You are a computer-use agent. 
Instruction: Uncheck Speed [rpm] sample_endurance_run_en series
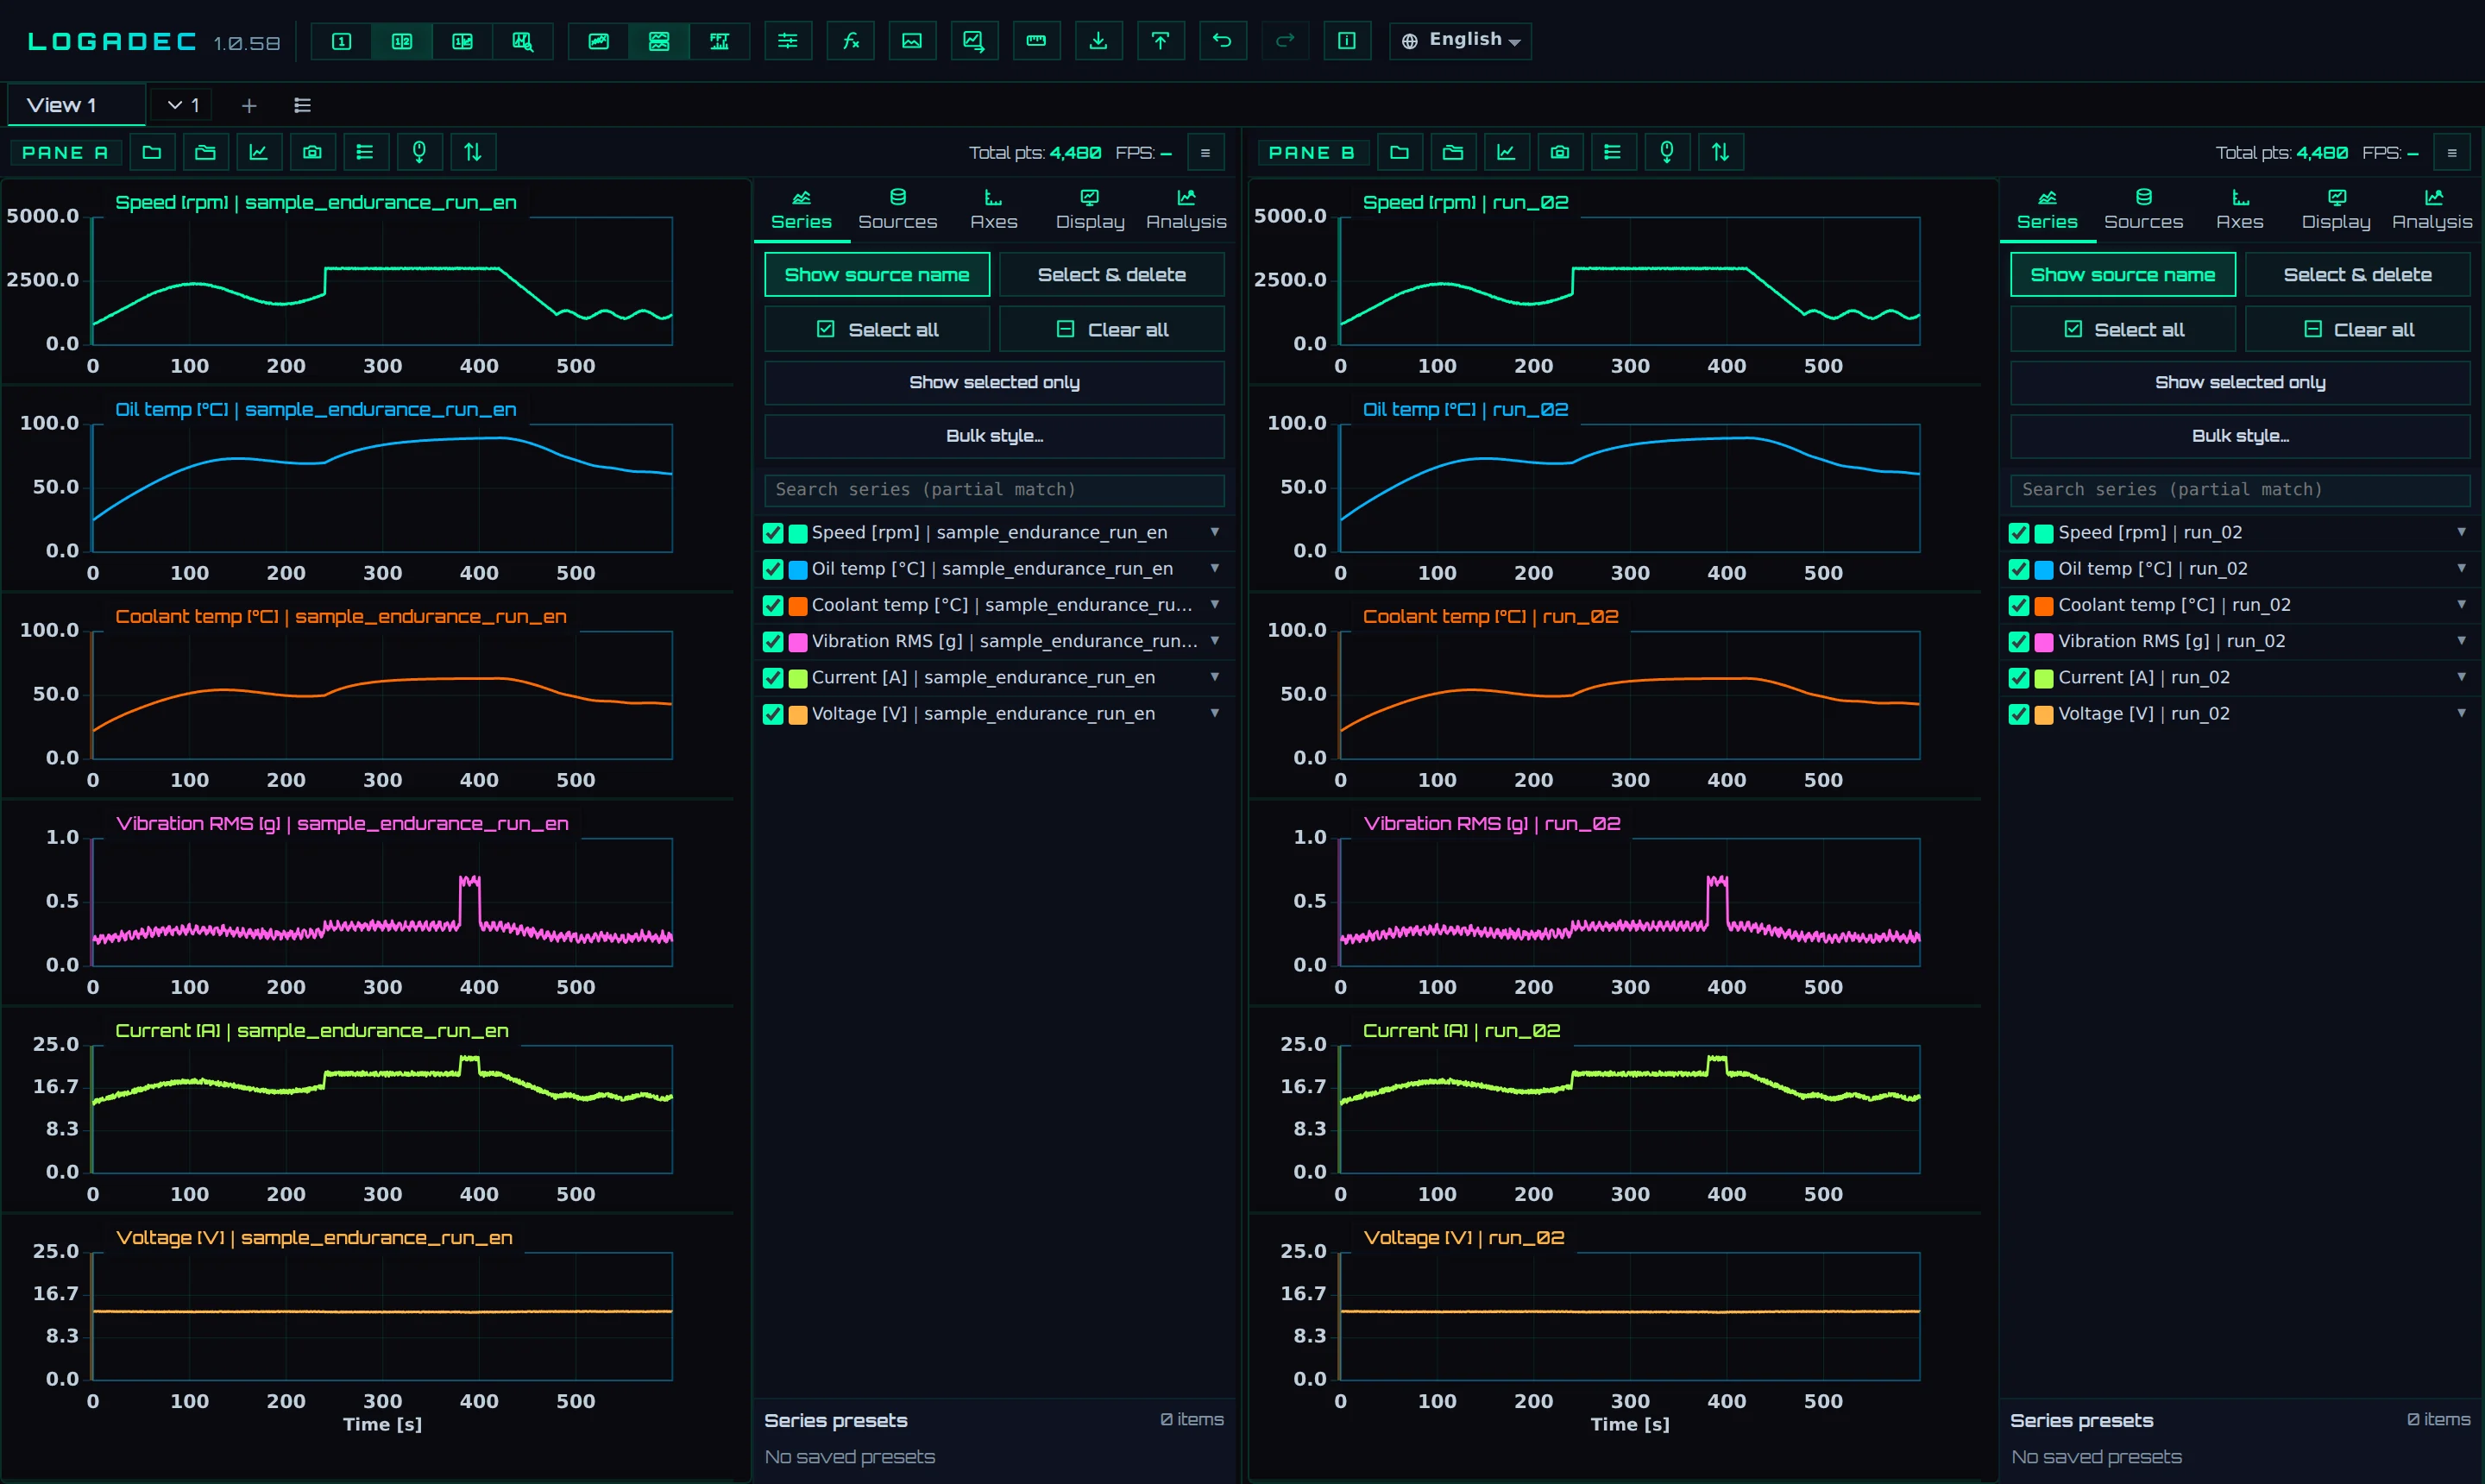pyautogui.click(x=773, y=533)
